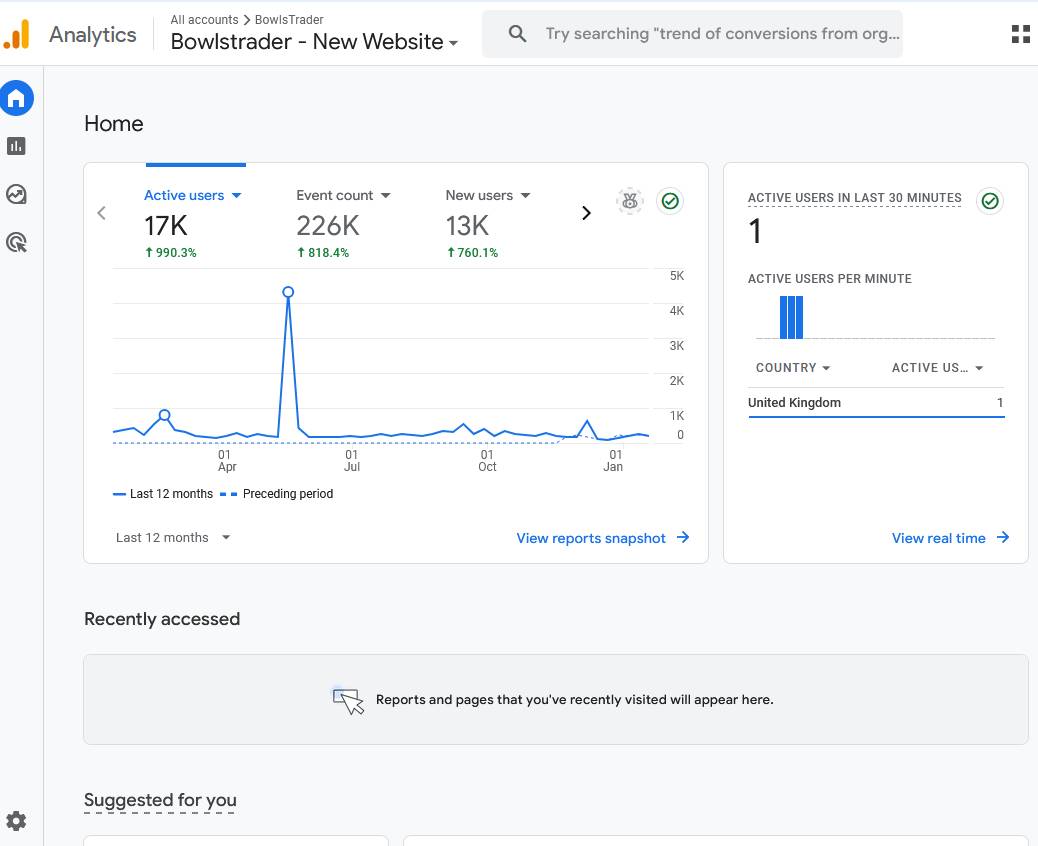This screenshot has height=846, width=1038.
Task: Open the Explore icon in sidebar
Action: click(x=17, y=194)
